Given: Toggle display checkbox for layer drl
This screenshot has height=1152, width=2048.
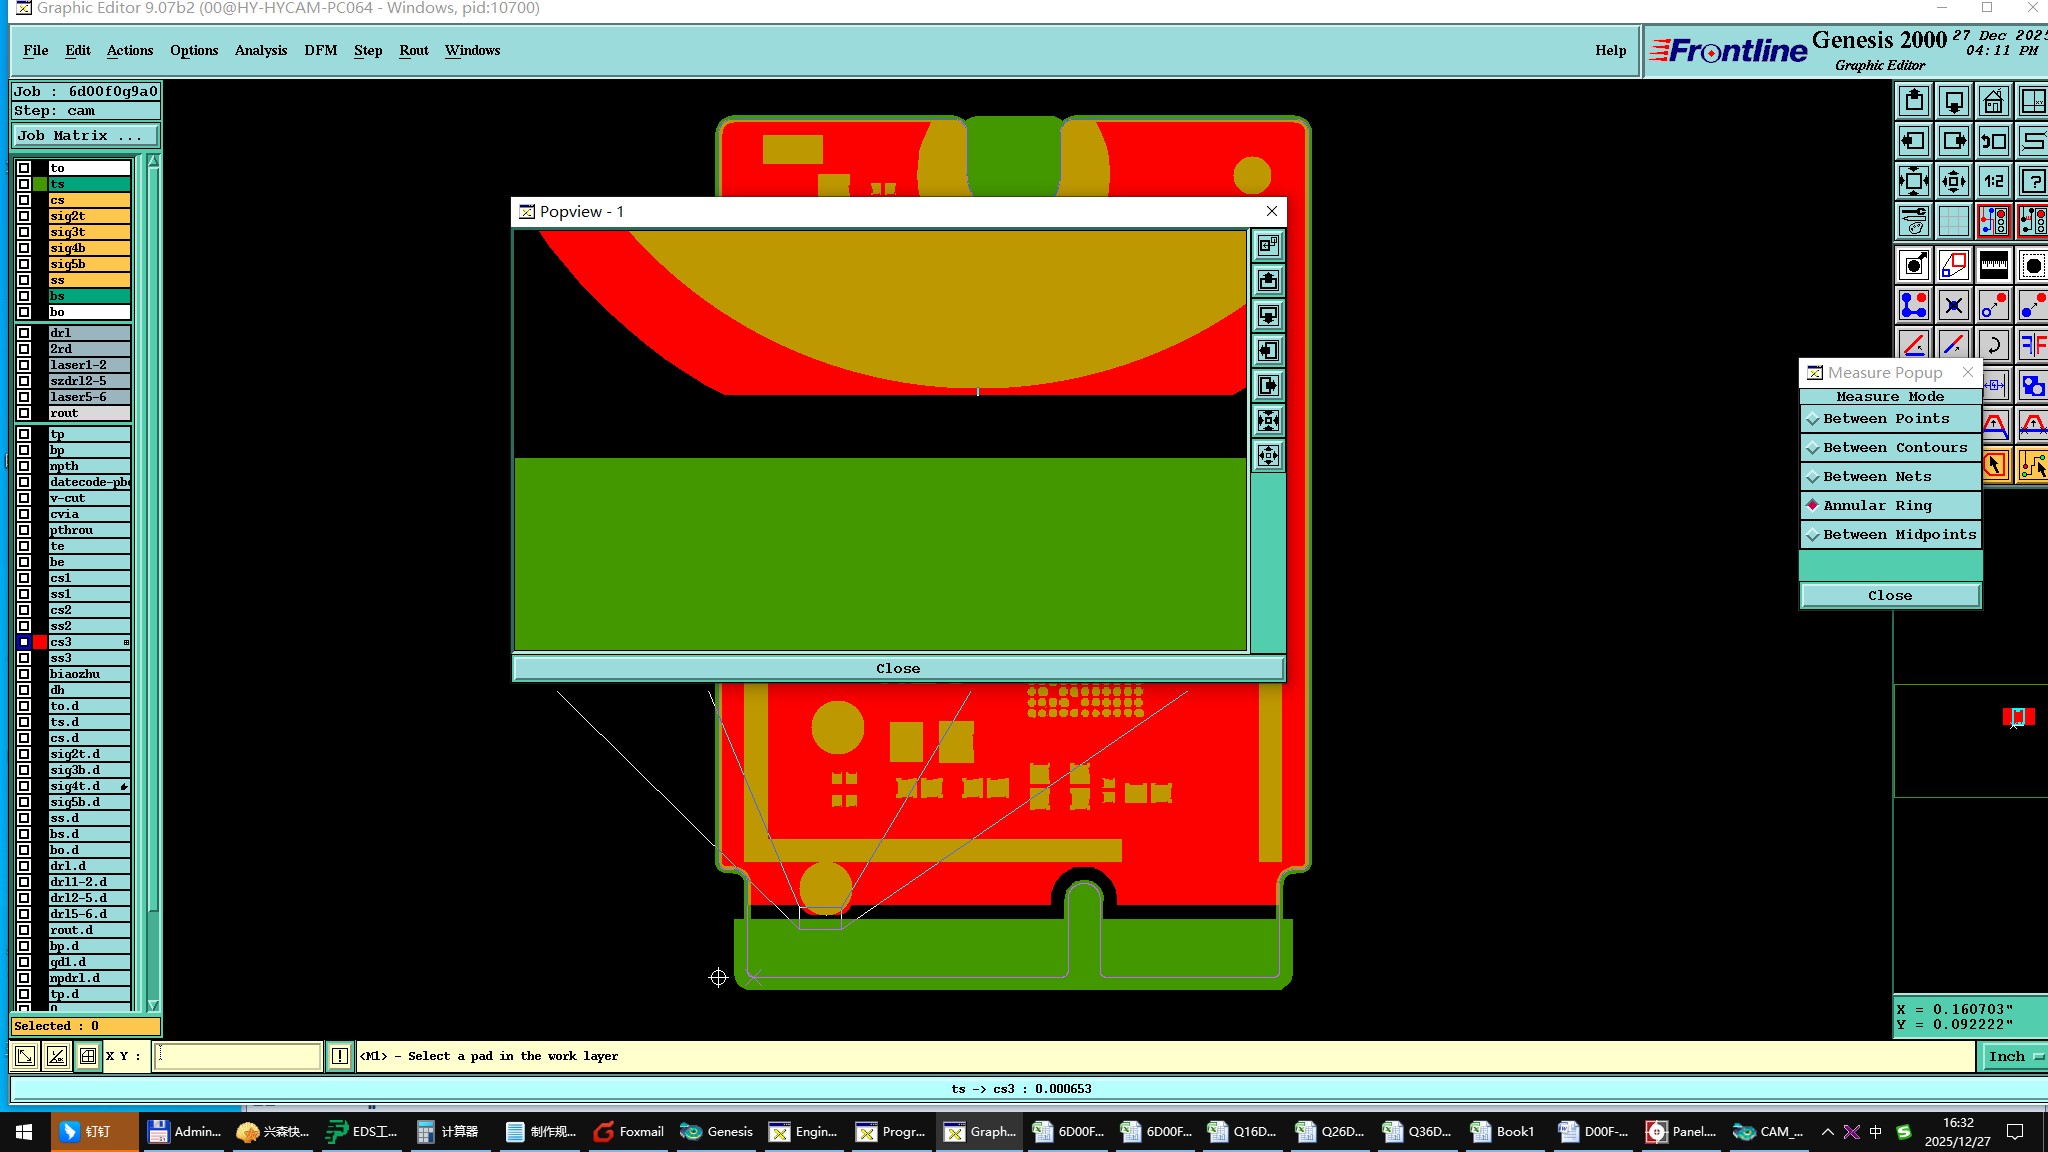Looking at the screenshot, I should coord(24,333).
